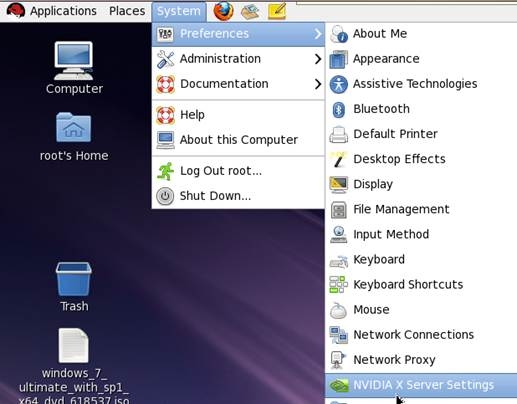
Task: Click the Mouse preferences icon
Action: (x=339, y=310)
